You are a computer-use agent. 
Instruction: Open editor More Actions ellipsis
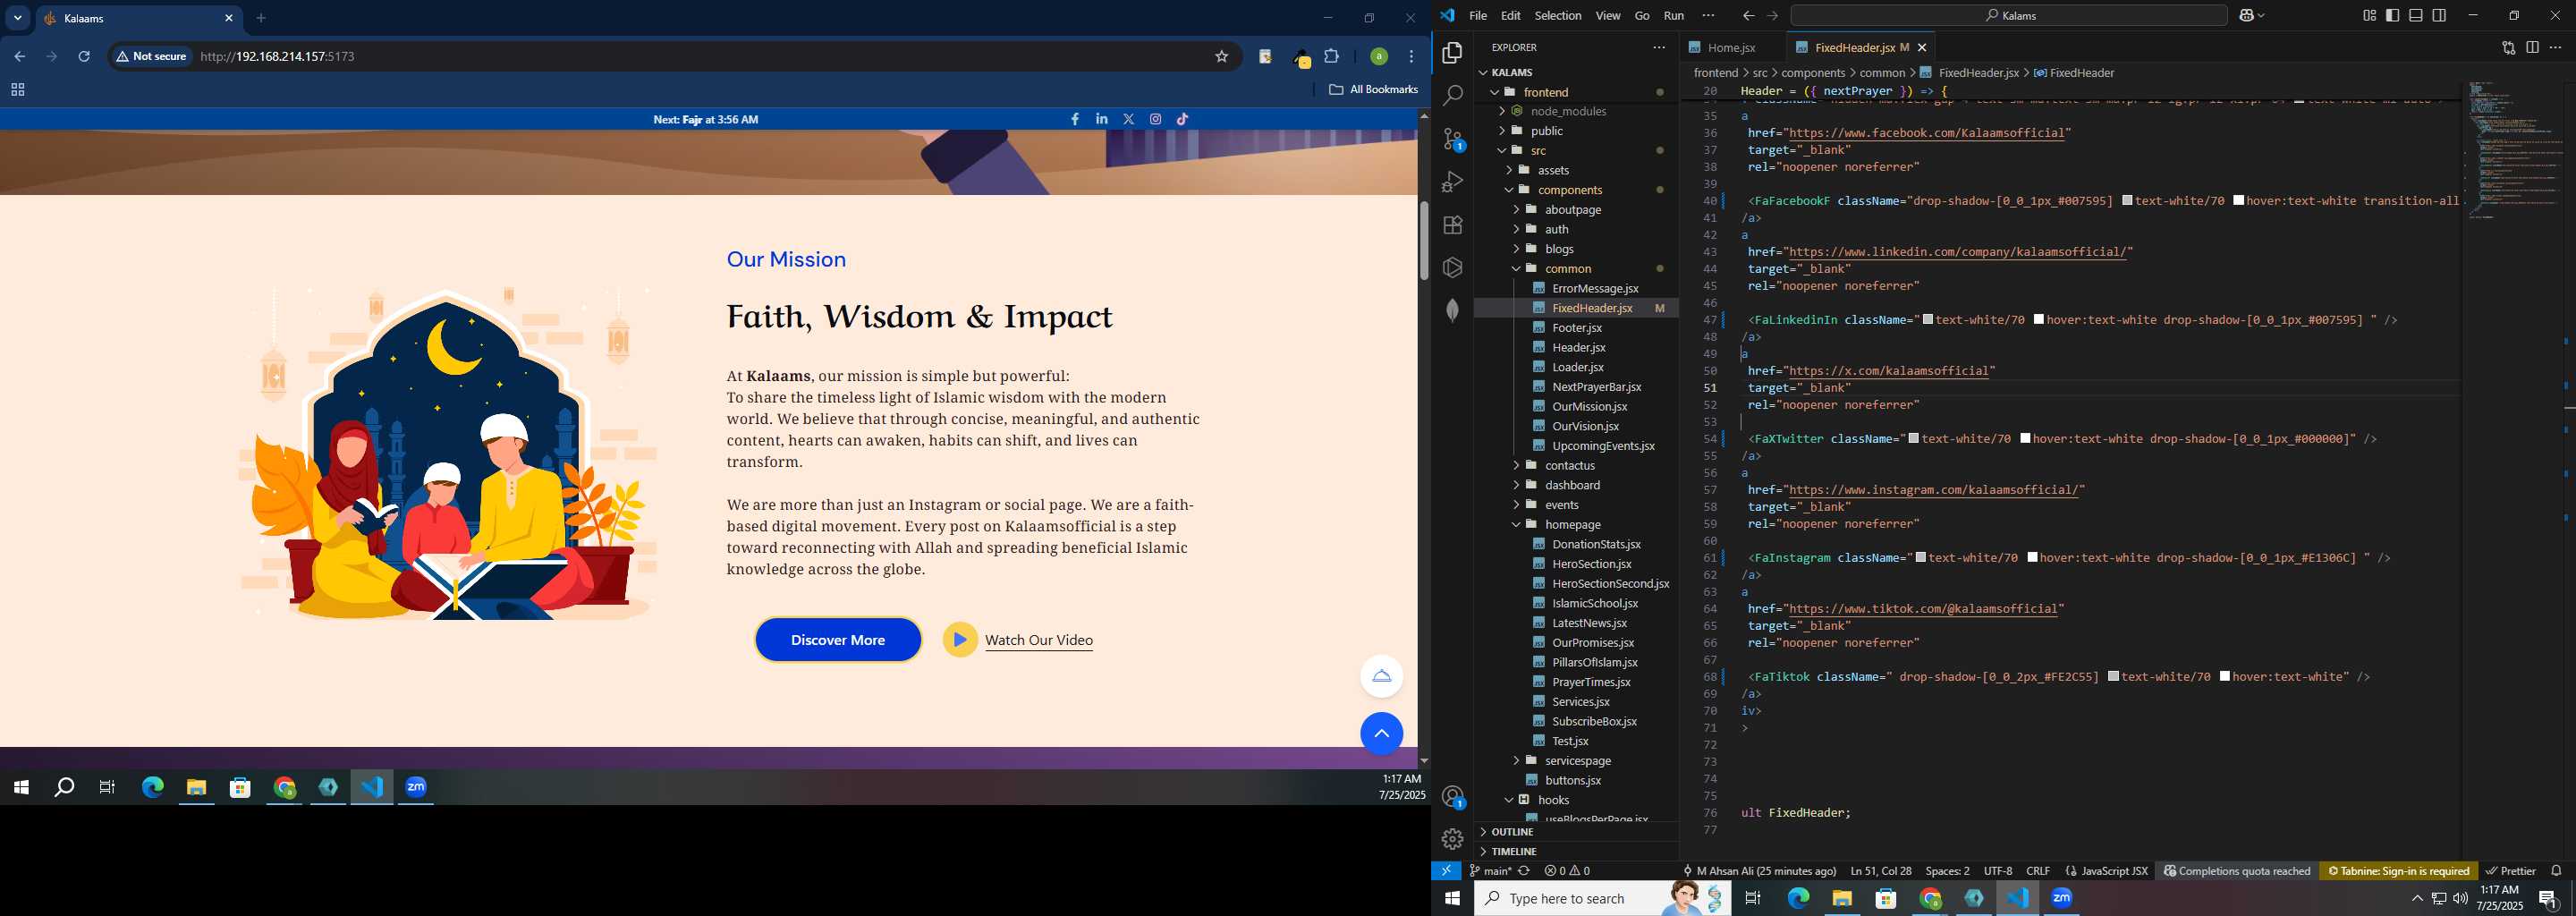(2556, 47)
